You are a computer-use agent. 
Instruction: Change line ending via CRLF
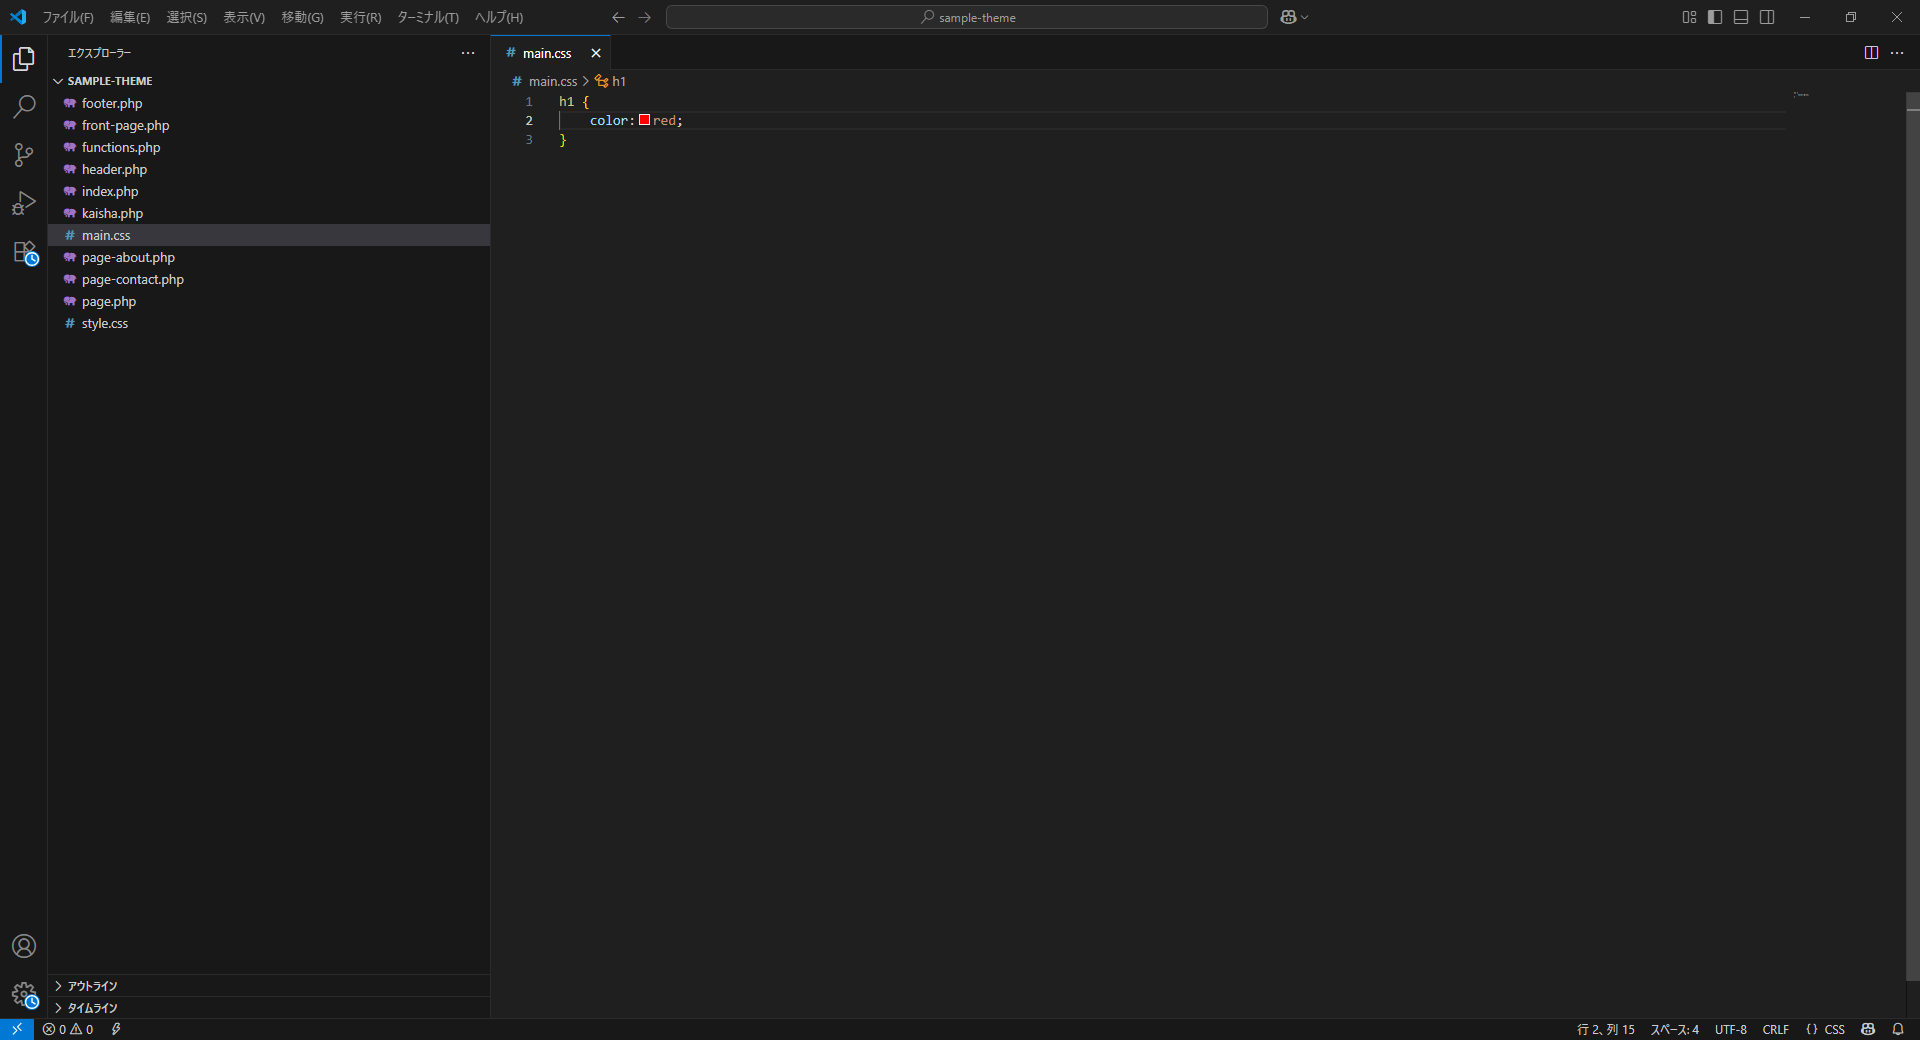(1776, 1029)
